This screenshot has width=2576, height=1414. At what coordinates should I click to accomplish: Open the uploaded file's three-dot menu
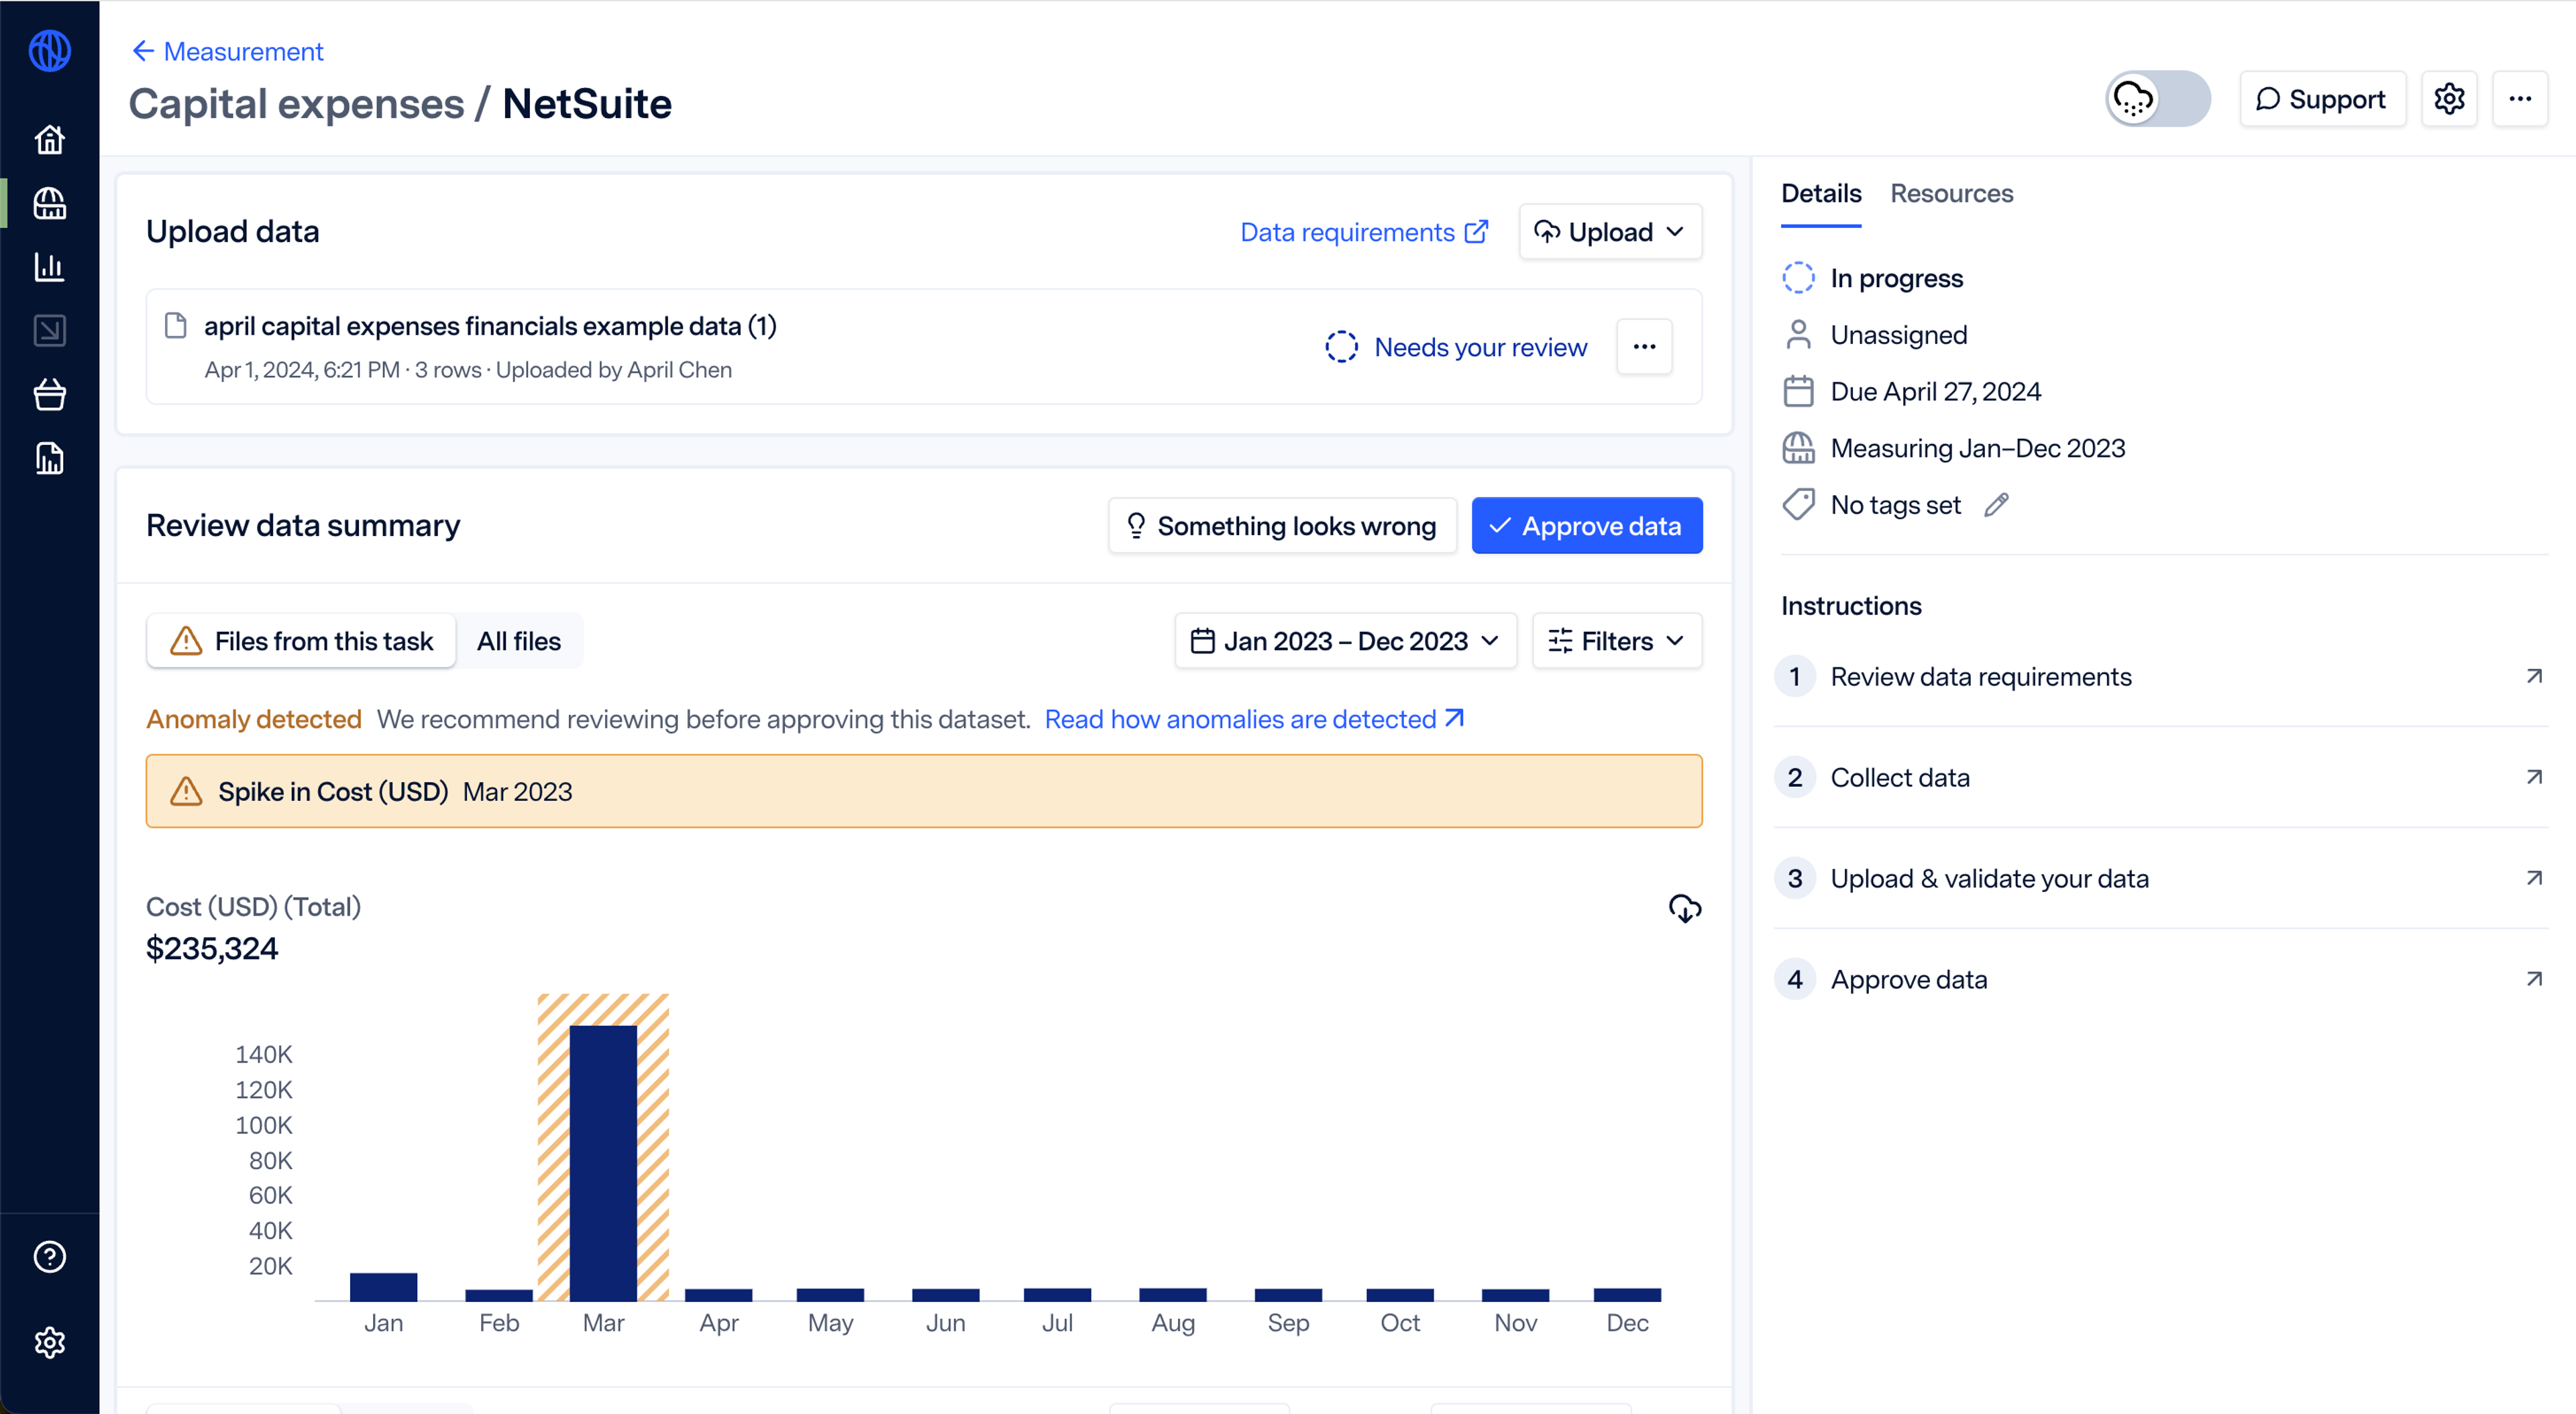(x=1644, y=347)
